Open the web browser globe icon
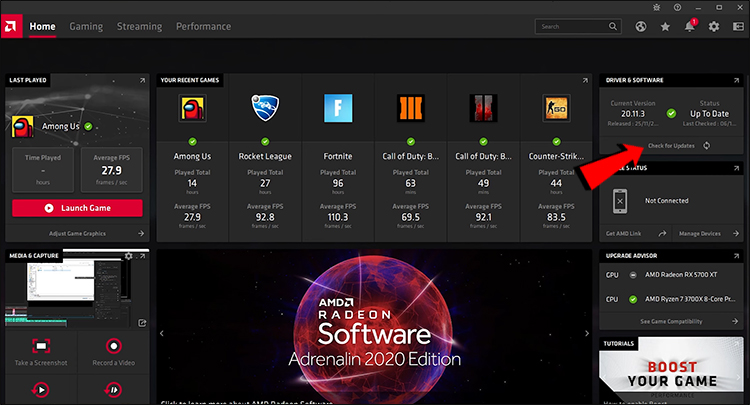Screen dimensions: 750x405 (x=641, y=26)
